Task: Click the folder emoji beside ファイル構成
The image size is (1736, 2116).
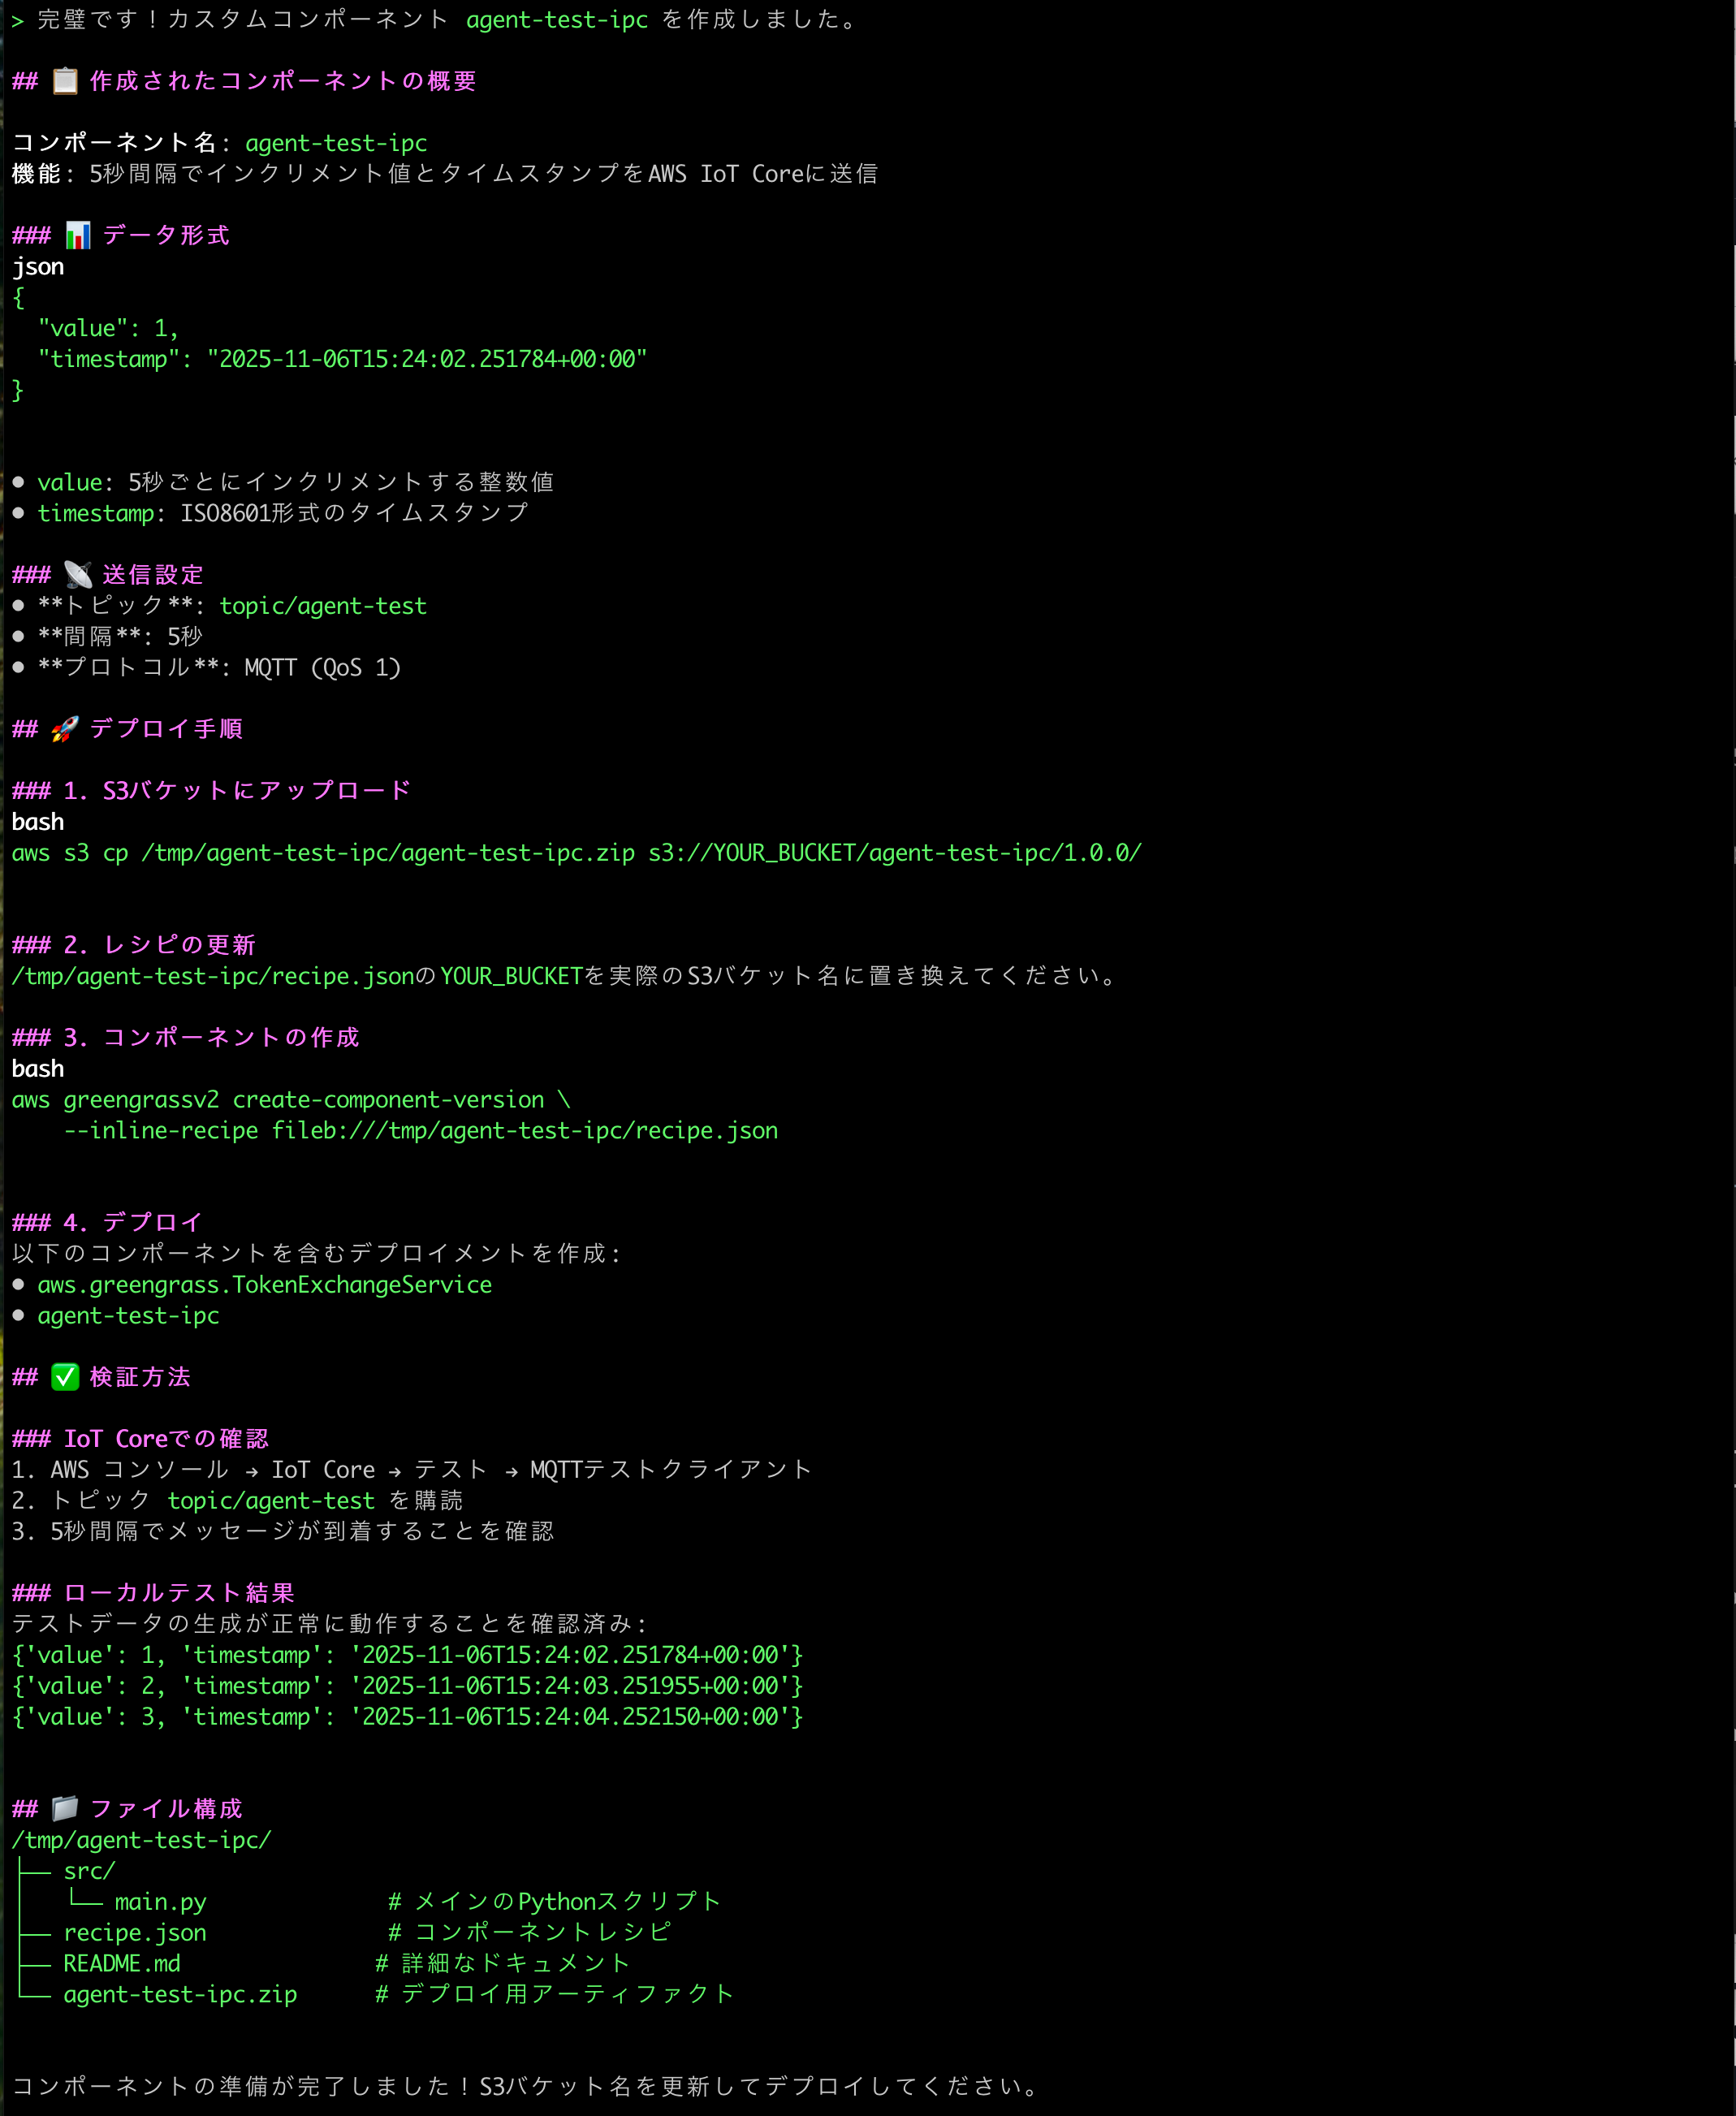Action: pyautogui.click(x=65, y=1809)
